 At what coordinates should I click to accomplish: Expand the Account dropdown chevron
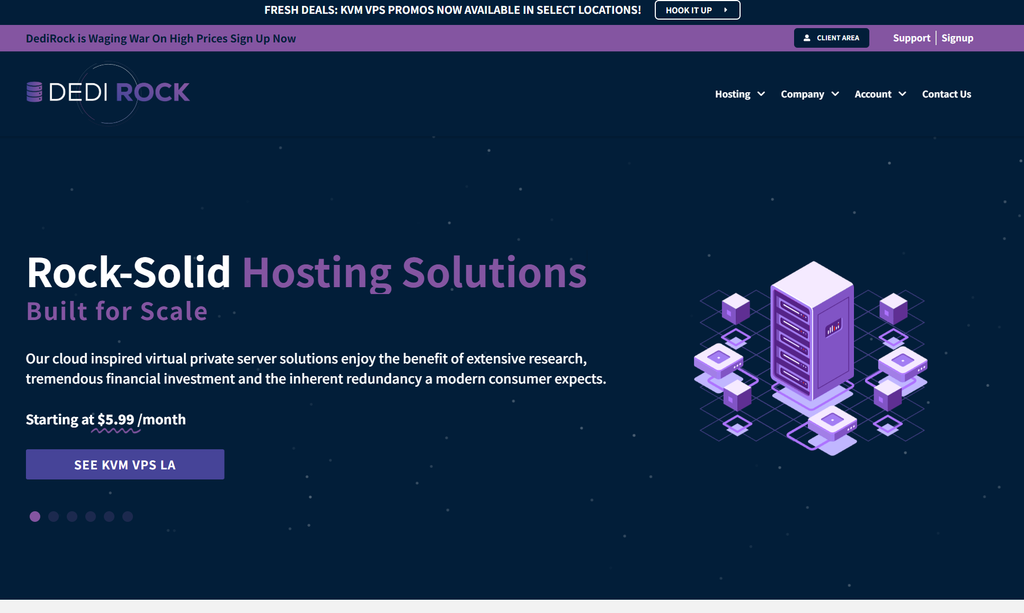click(902, 94)
